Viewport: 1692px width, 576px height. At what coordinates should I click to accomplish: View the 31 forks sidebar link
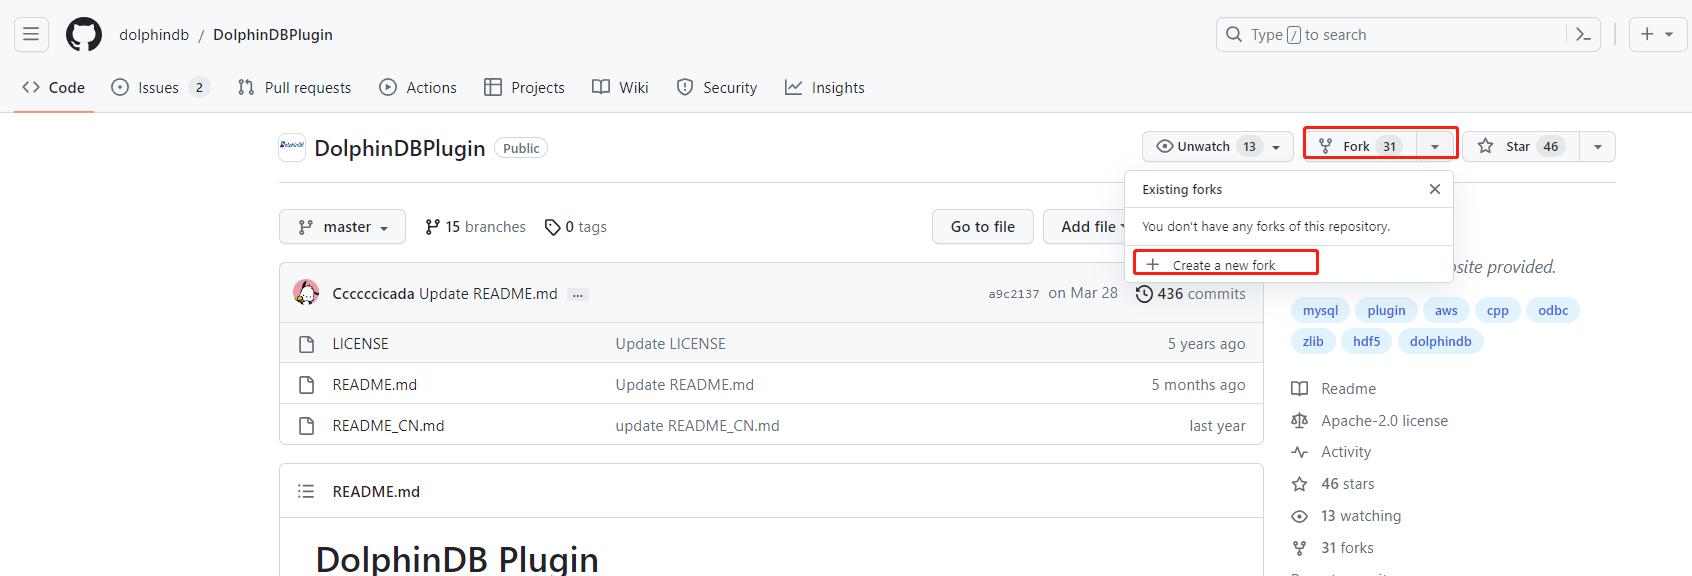[1332, 548]
